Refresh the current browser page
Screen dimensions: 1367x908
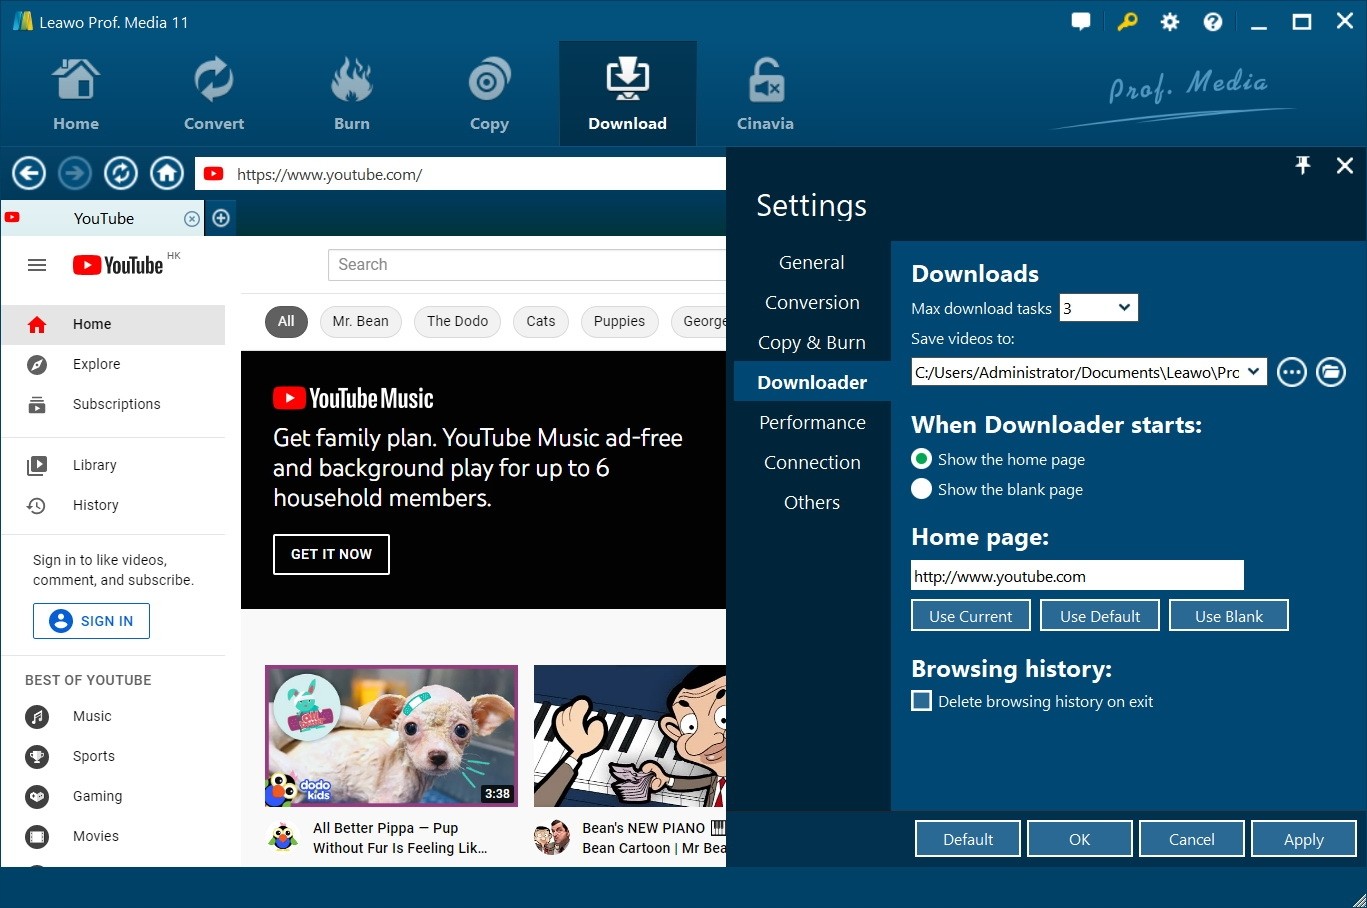click(x=121, y=173)
